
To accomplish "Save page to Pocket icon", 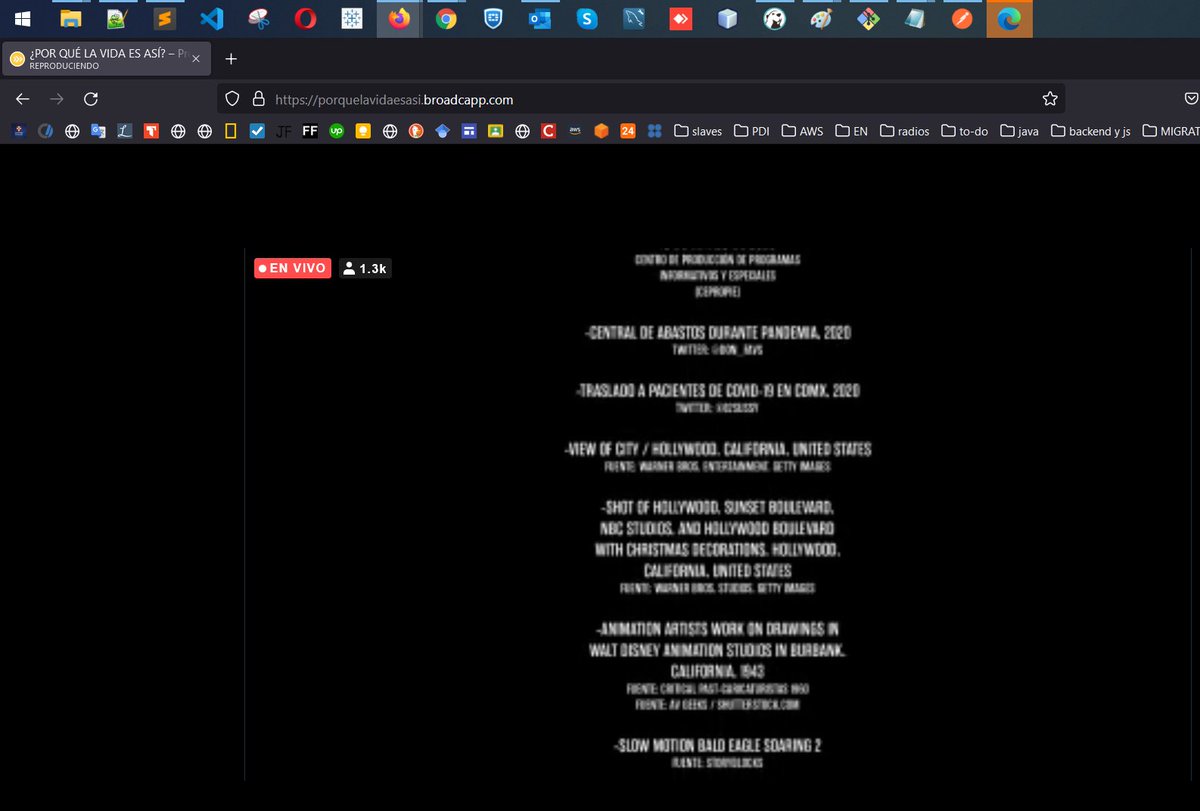I will (x=1191, y=98).
